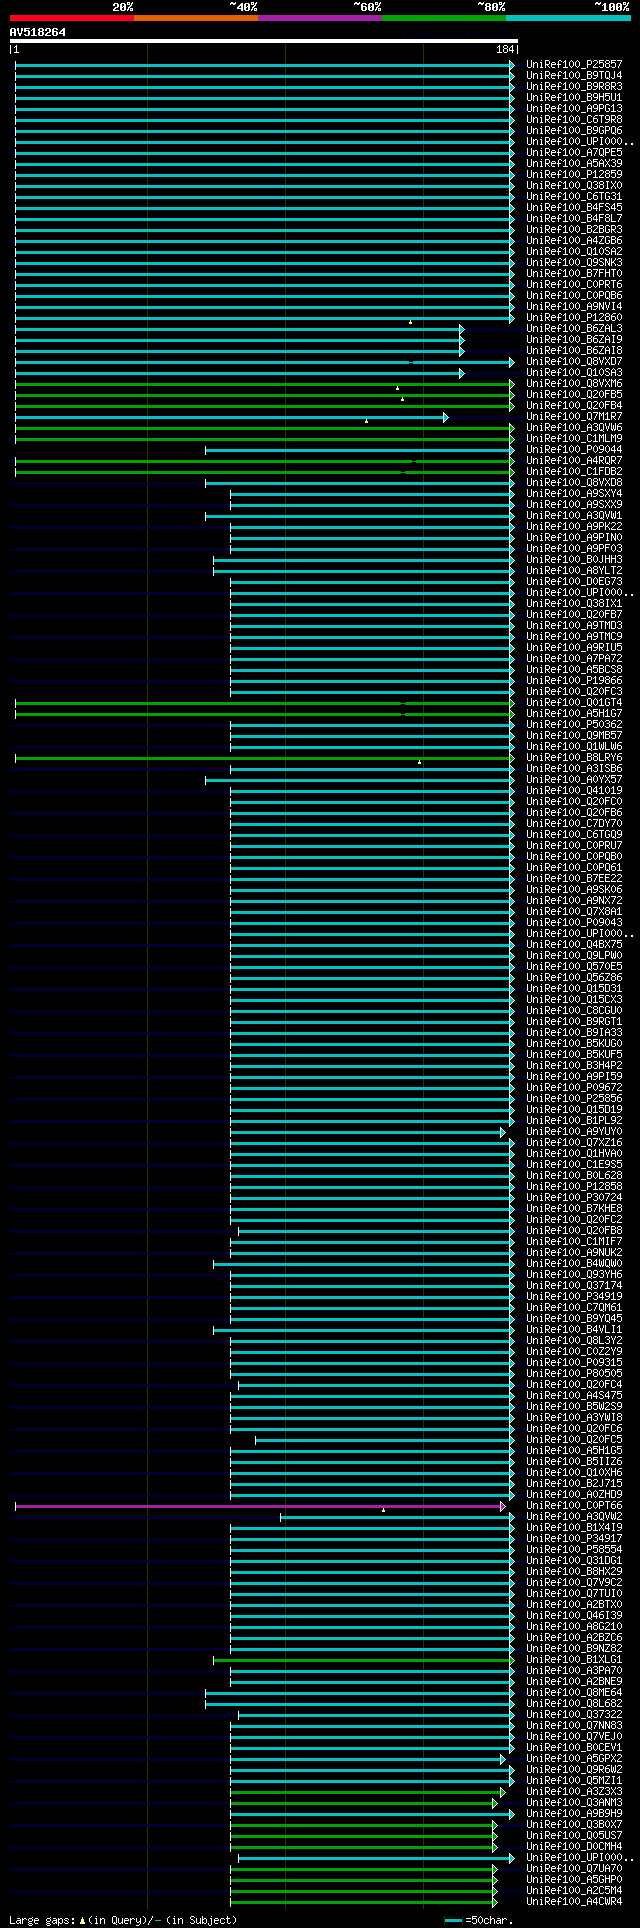The width and height of the screenshot is (640, 1928).
Task: Open hit UniRef100_B9R8R3
Action: click(574, 87)
